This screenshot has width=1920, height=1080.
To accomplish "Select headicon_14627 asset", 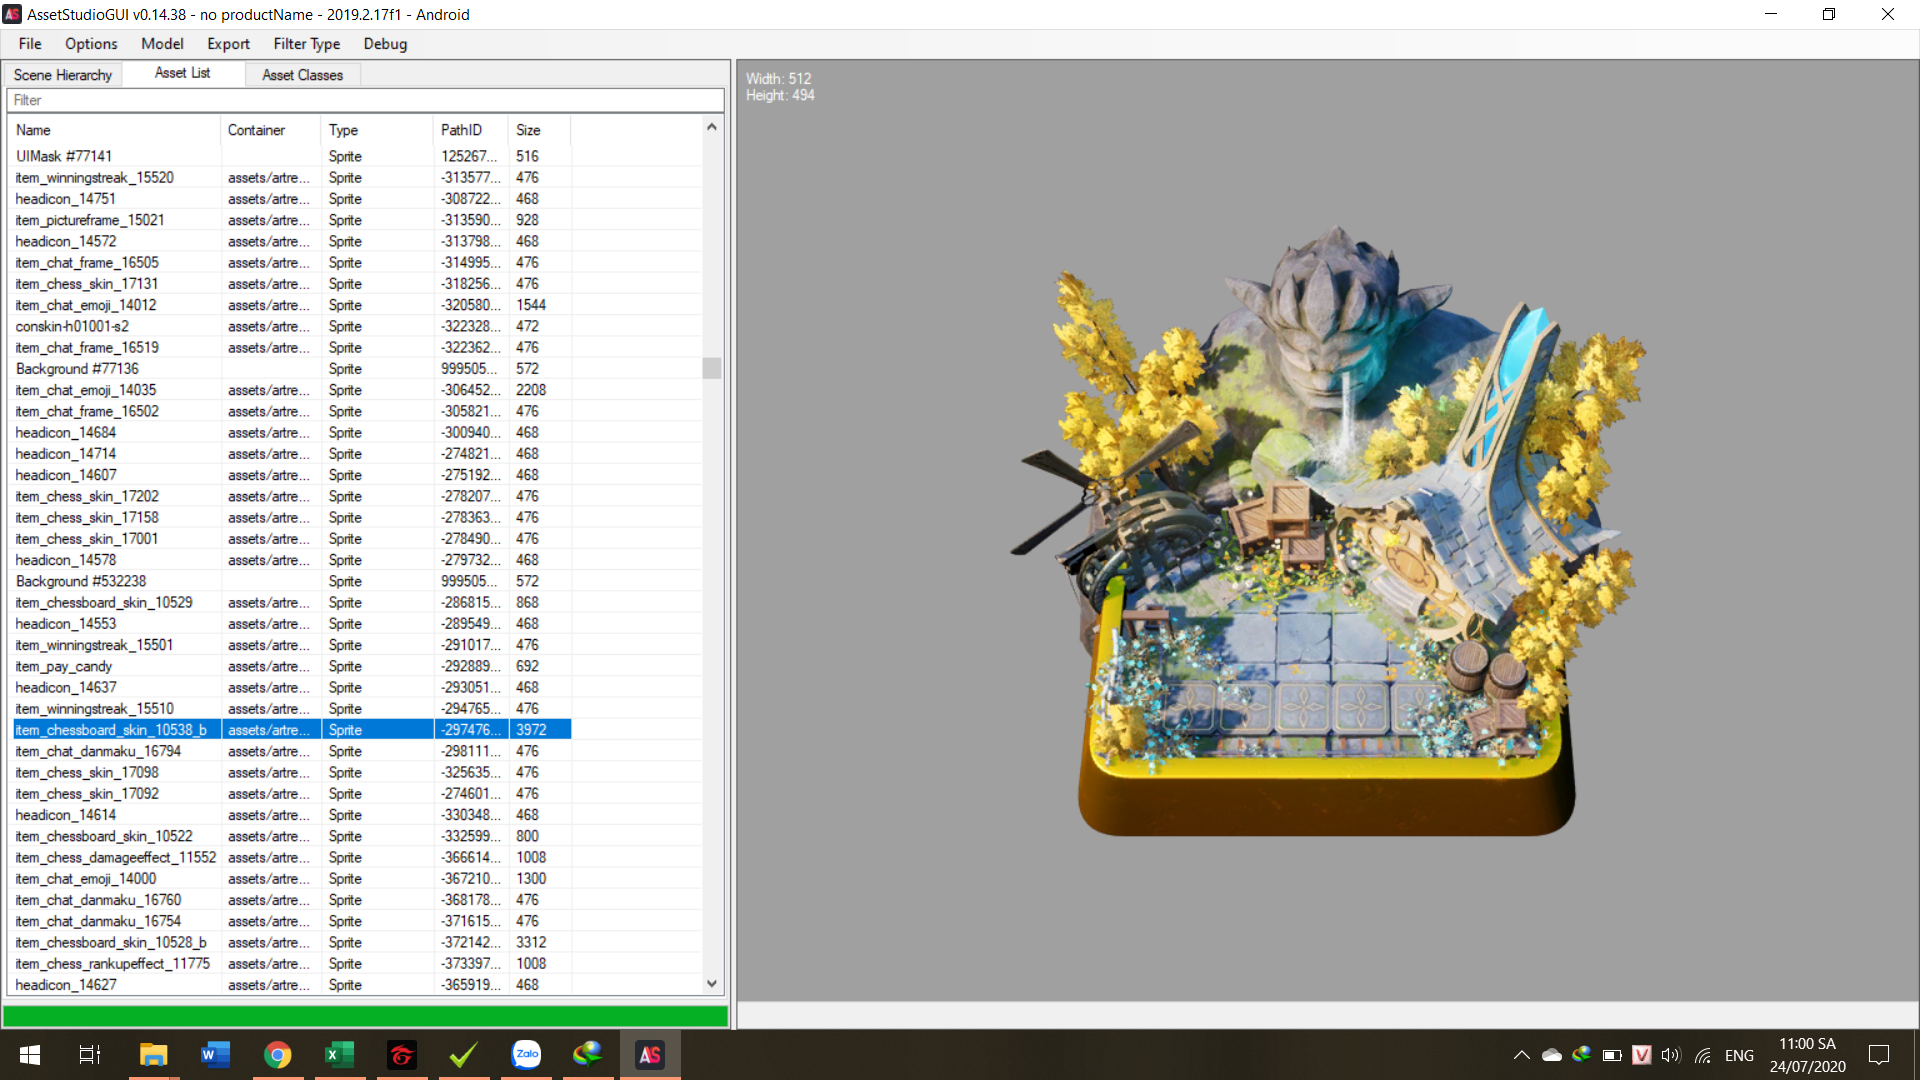I will click(292, 985).
